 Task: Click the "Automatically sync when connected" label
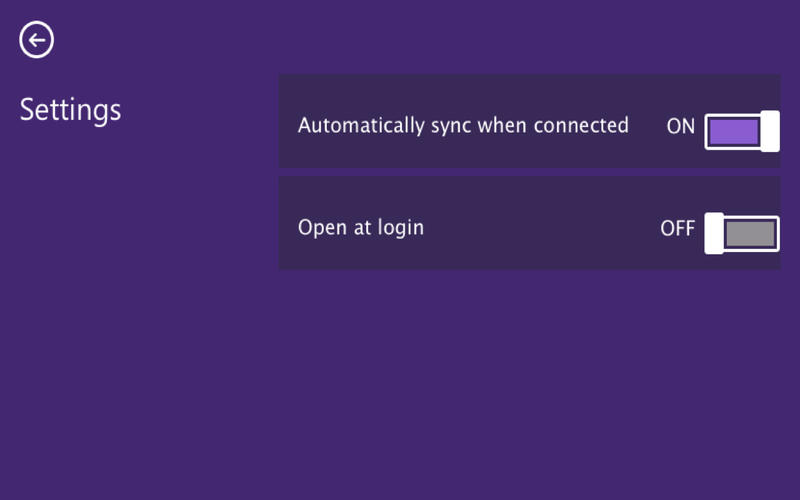(463, 126)
